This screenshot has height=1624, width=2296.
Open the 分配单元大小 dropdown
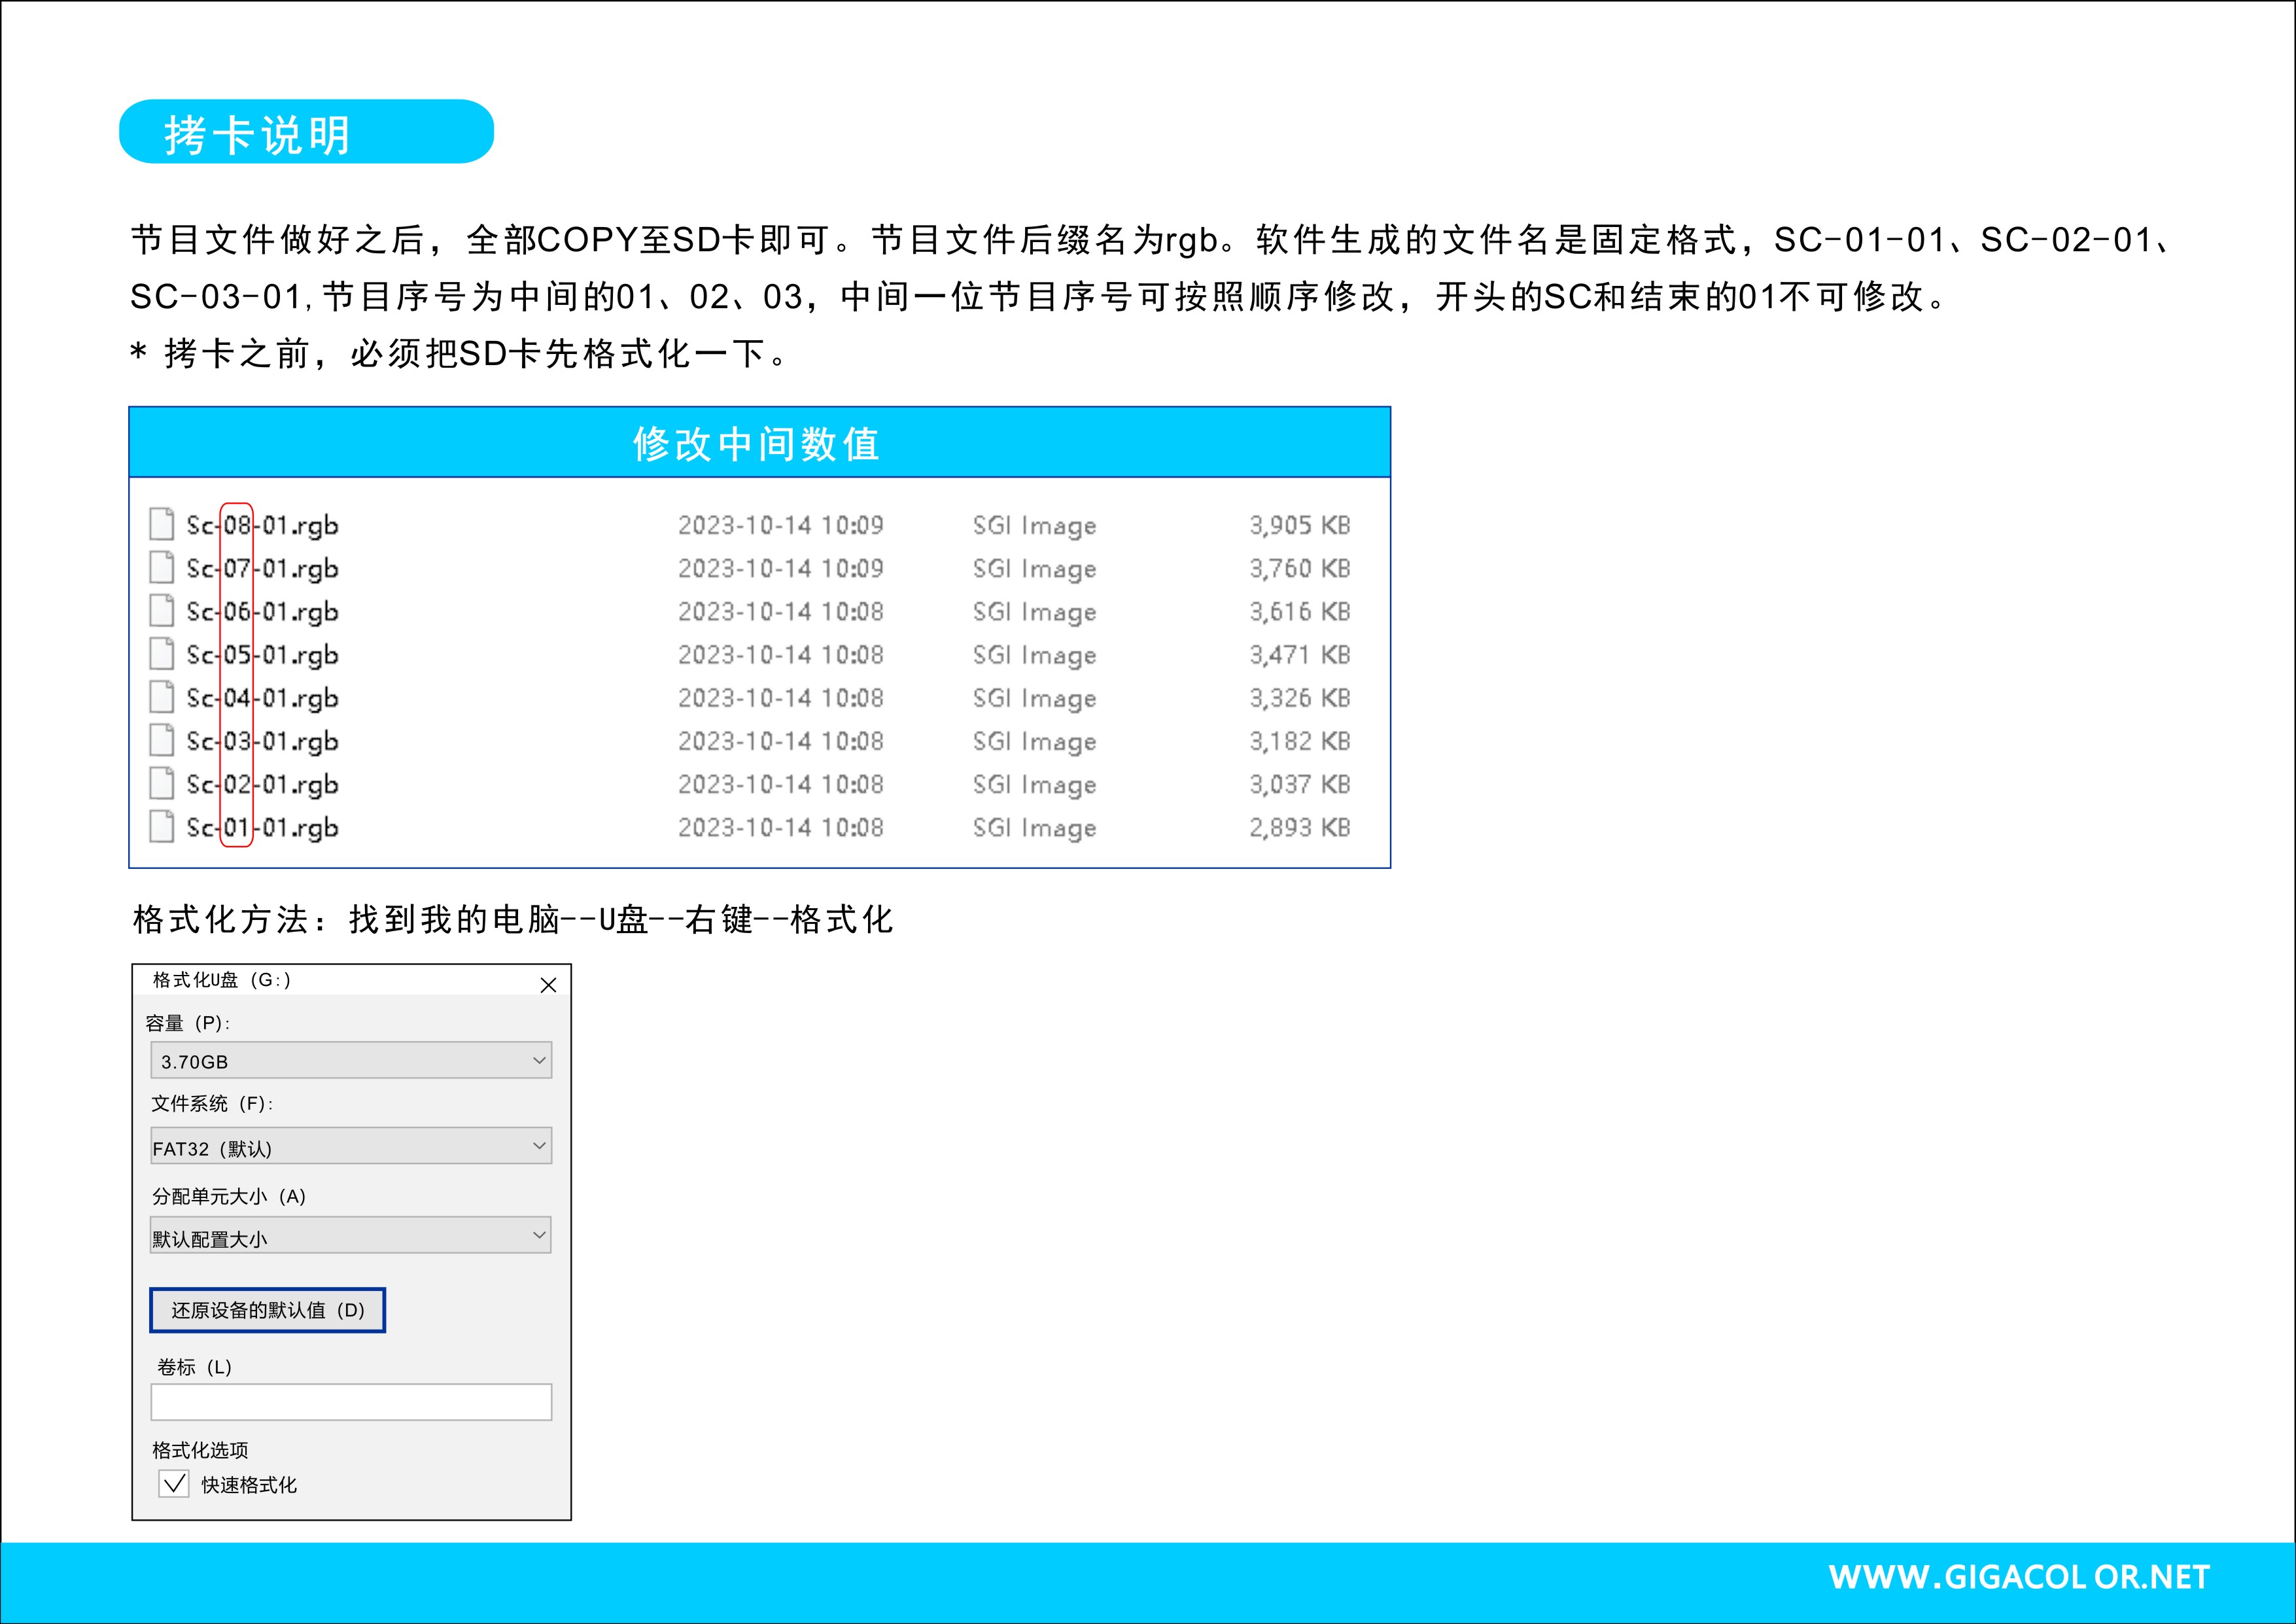351,1235
